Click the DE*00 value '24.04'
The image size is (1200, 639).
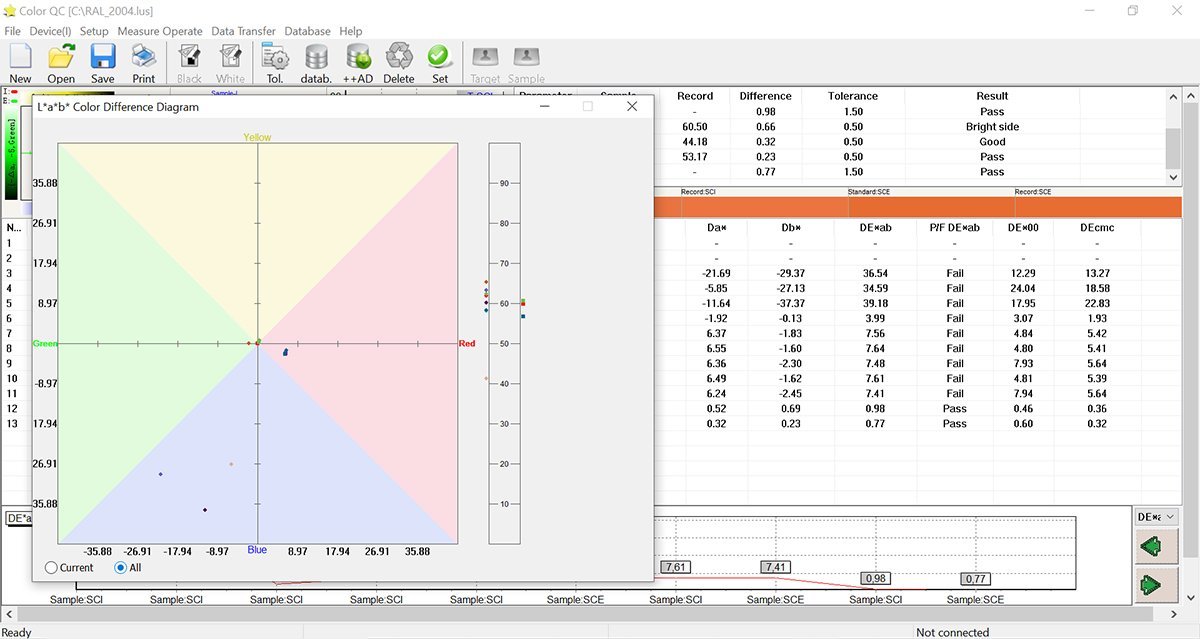tap(1025, 288)
